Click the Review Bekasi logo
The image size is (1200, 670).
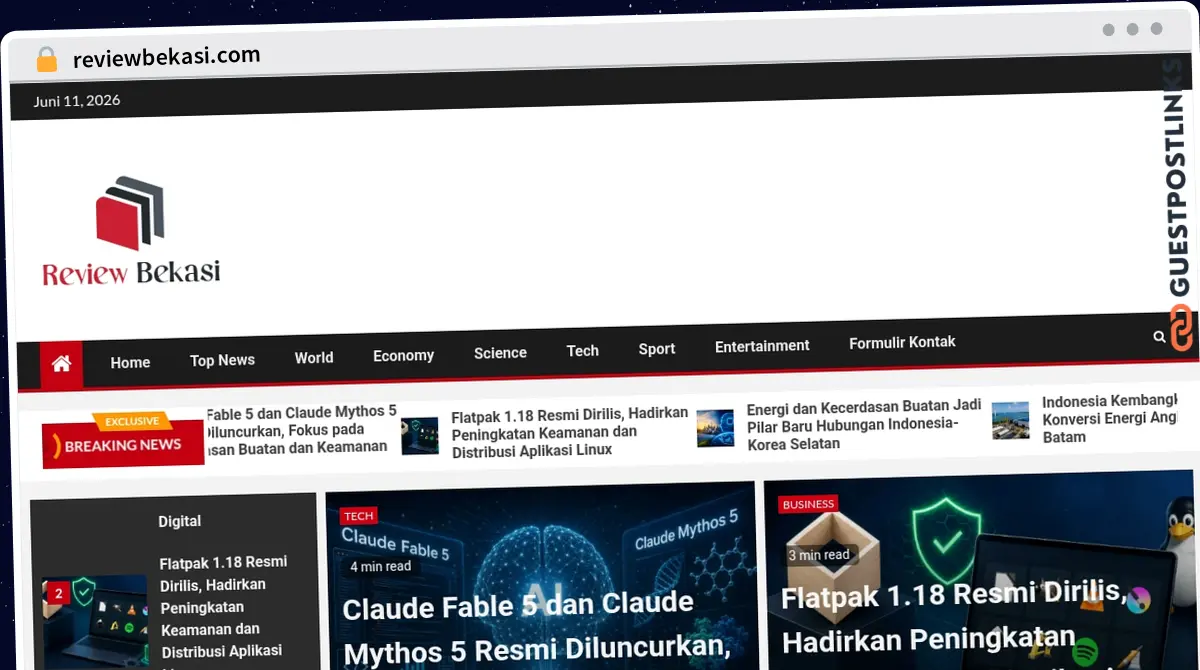(x=131, y=231)
